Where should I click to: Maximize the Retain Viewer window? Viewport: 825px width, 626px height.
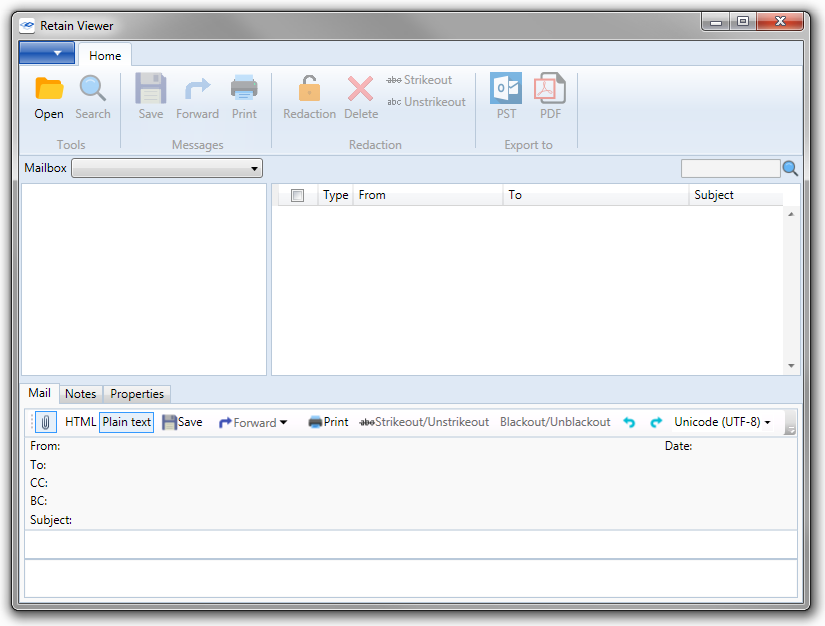click(742, 22)
